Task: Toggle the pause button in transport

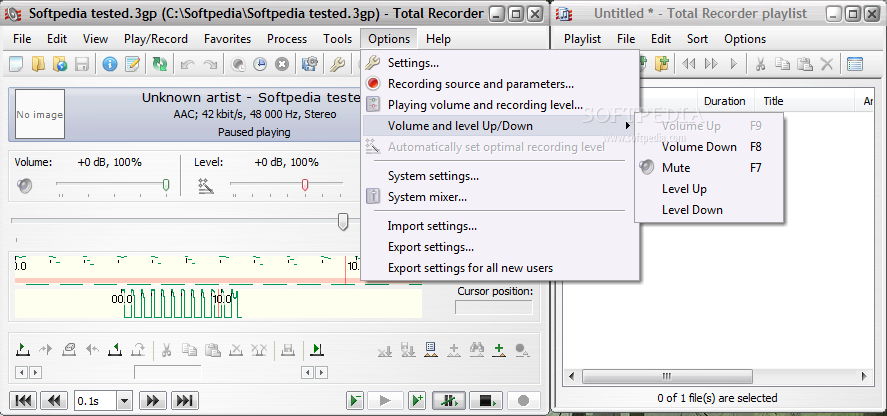Action: pyautogui.click(x=449, y=401)
